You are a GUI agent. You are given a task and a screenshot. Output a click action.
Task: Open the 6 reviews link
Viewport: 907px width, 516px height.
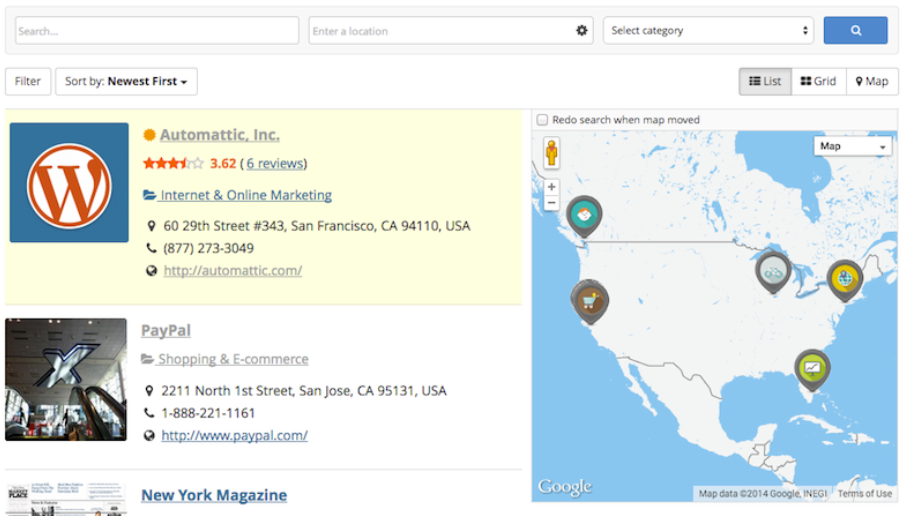click(275, 164)
